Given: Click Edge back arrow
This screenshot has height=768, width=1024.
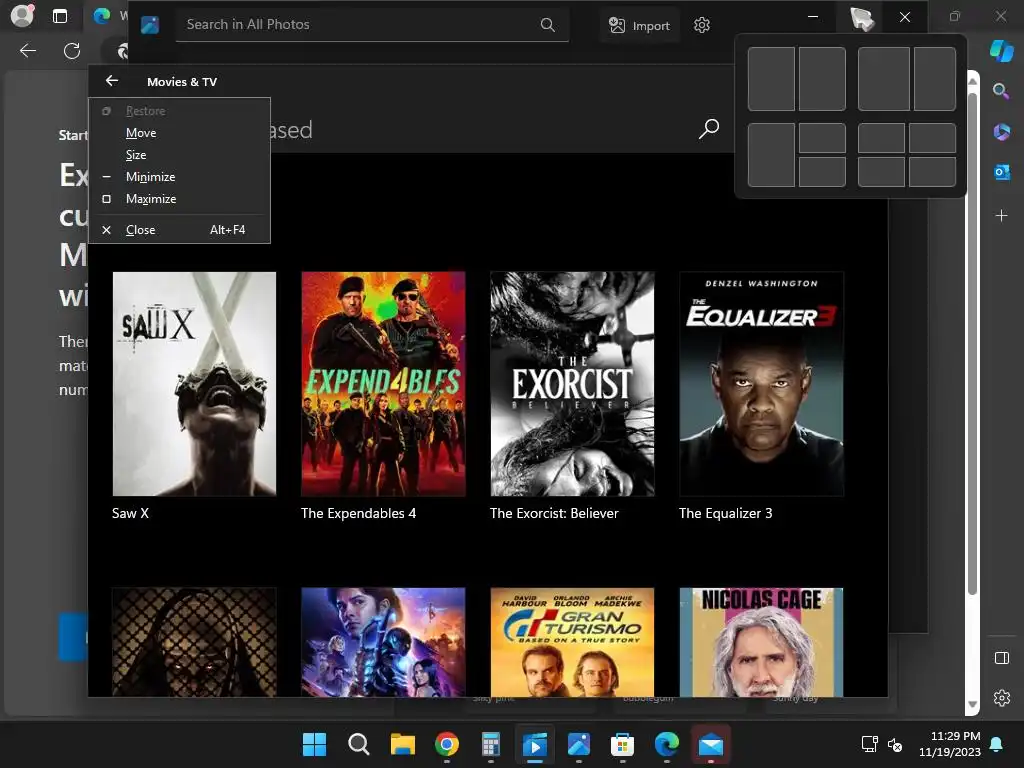Looking at the screenshot, I should pyautogui.click(x=28, y=50).
